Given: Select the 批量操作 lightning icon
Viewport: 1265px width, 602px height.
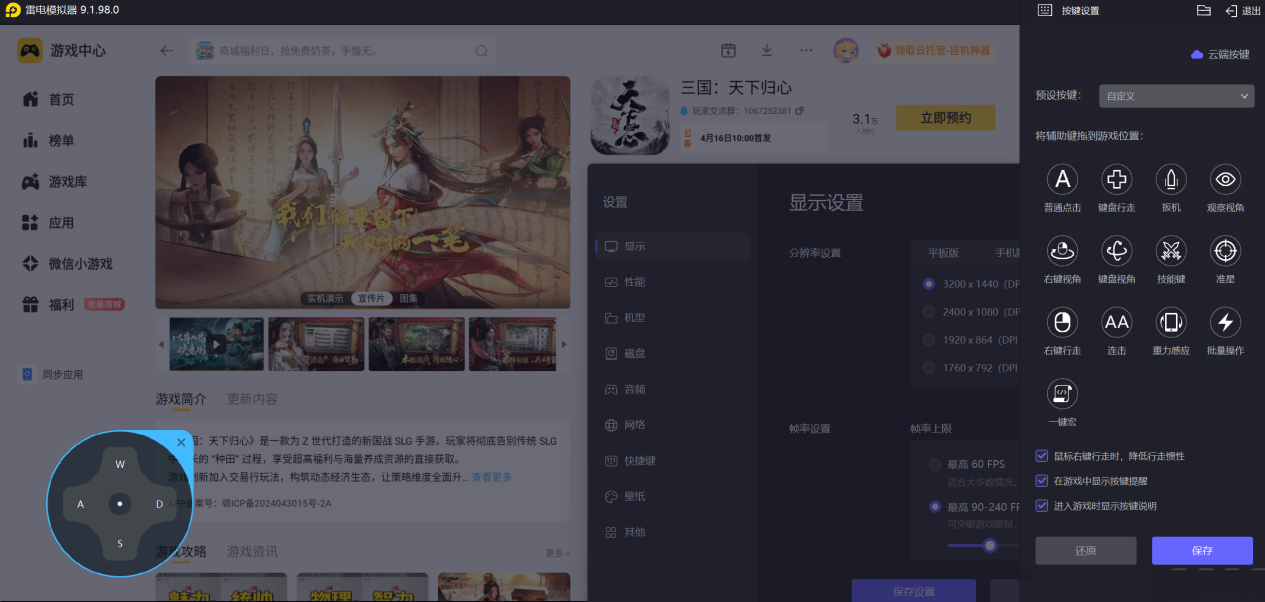Looking at the screenshot, I should 1225,322.
